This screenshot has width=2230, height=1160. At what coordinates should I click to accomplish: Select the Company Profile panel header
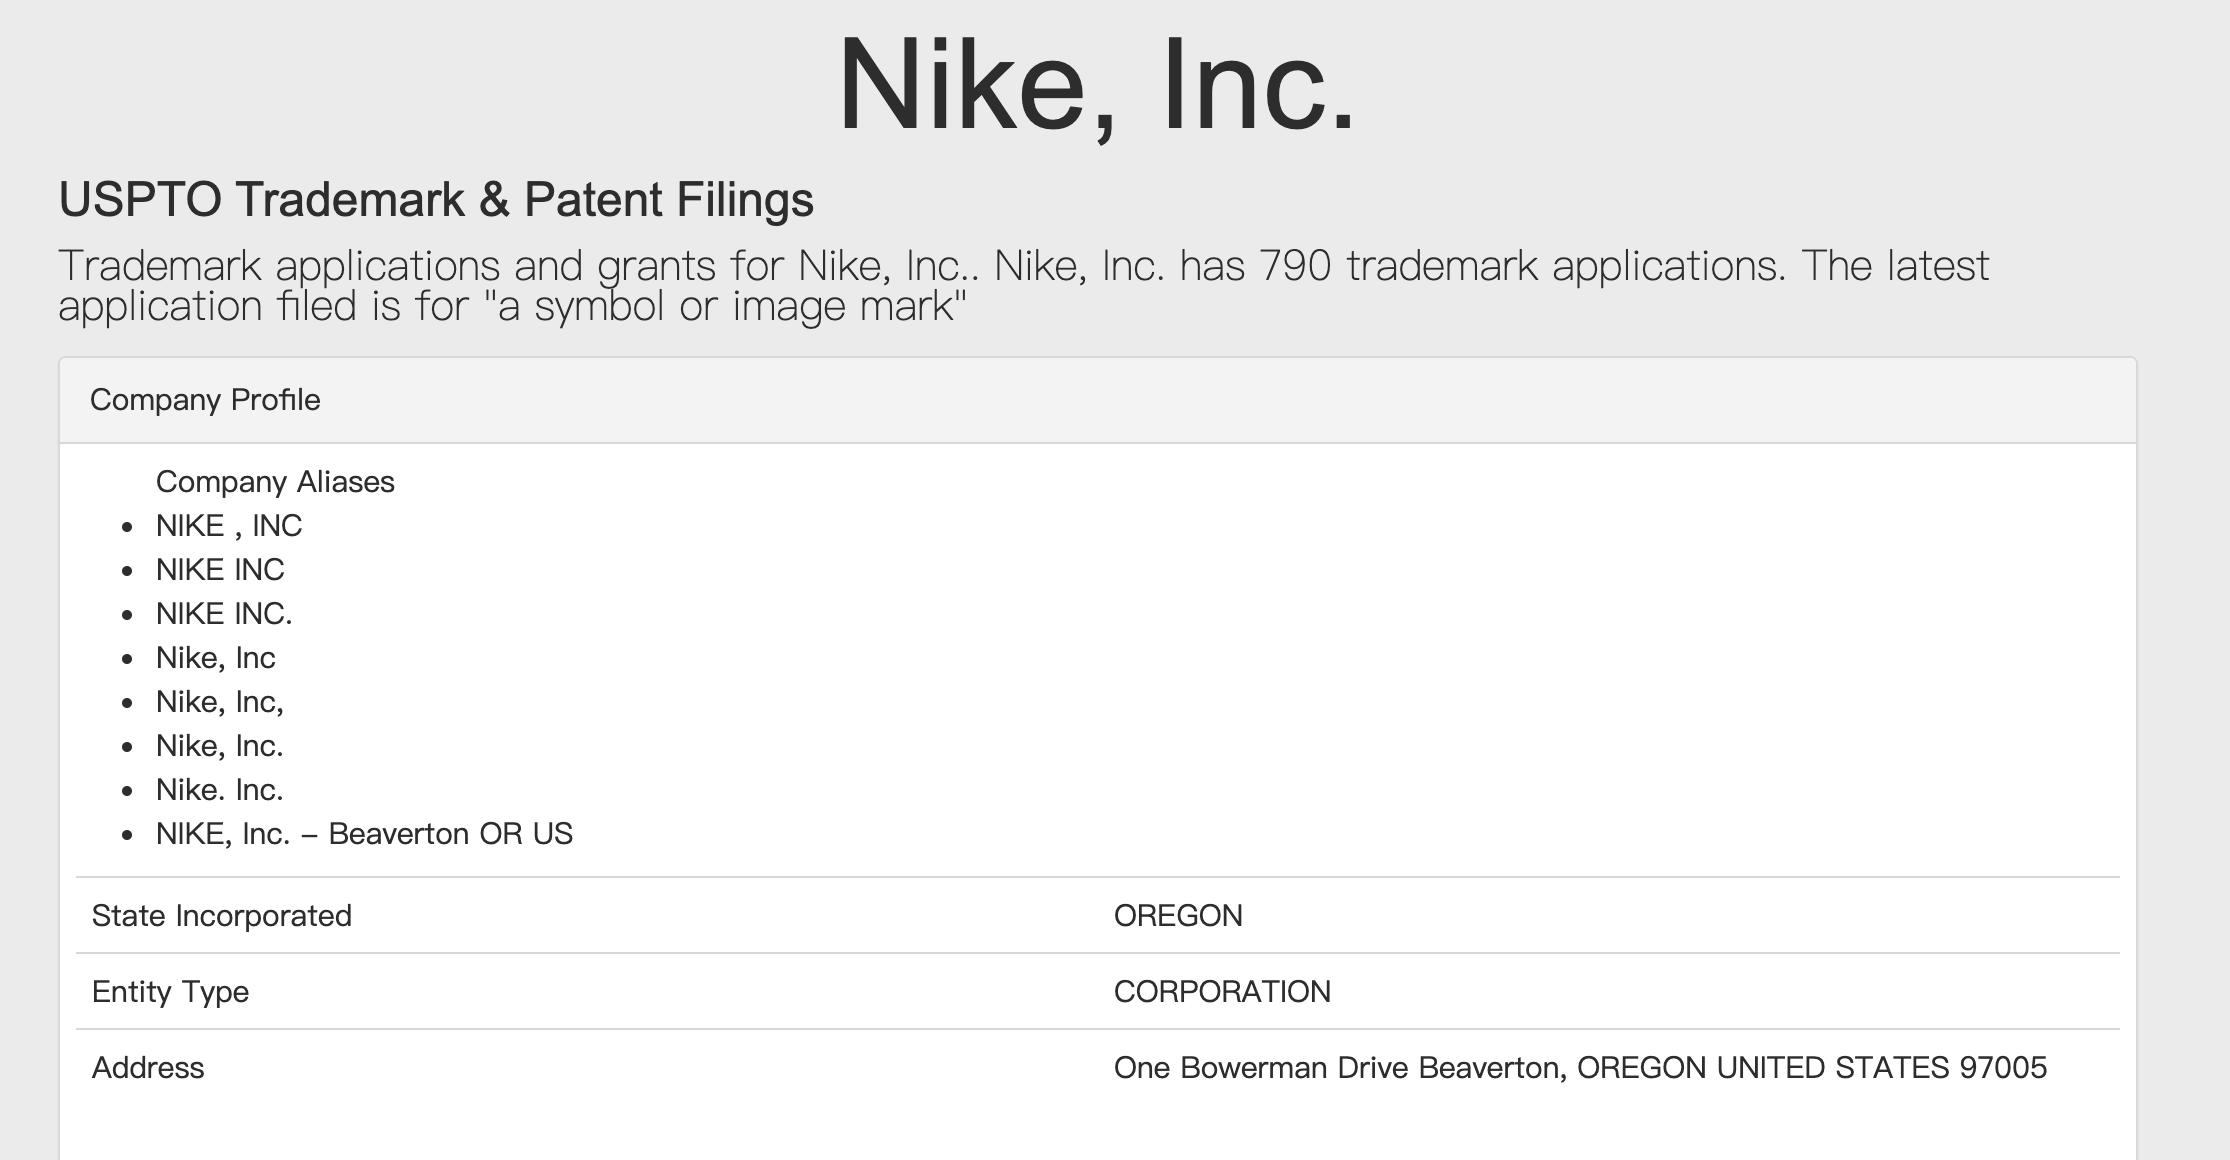(x=205, y=400)
